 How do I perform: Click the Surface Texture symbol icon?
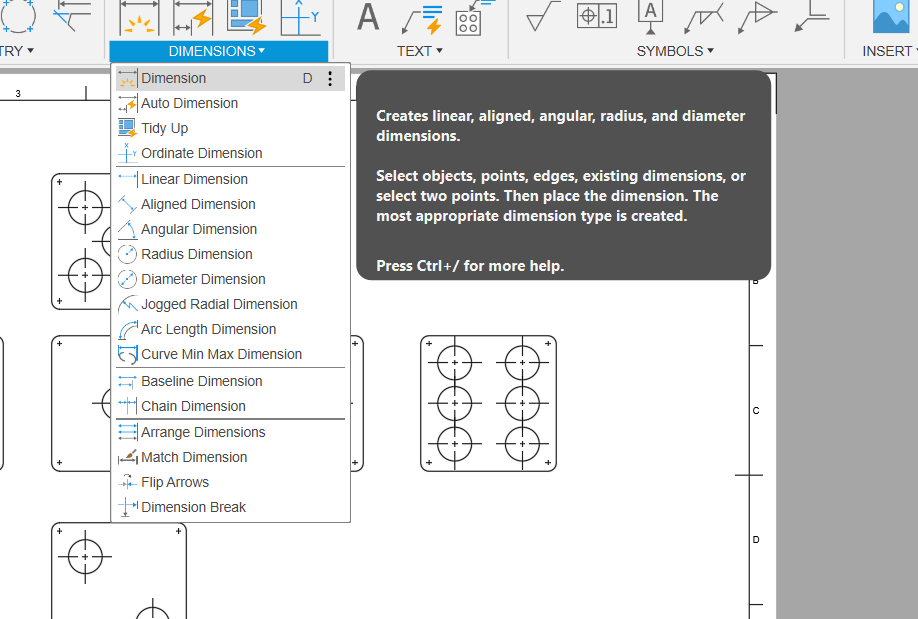click(543, 16)
